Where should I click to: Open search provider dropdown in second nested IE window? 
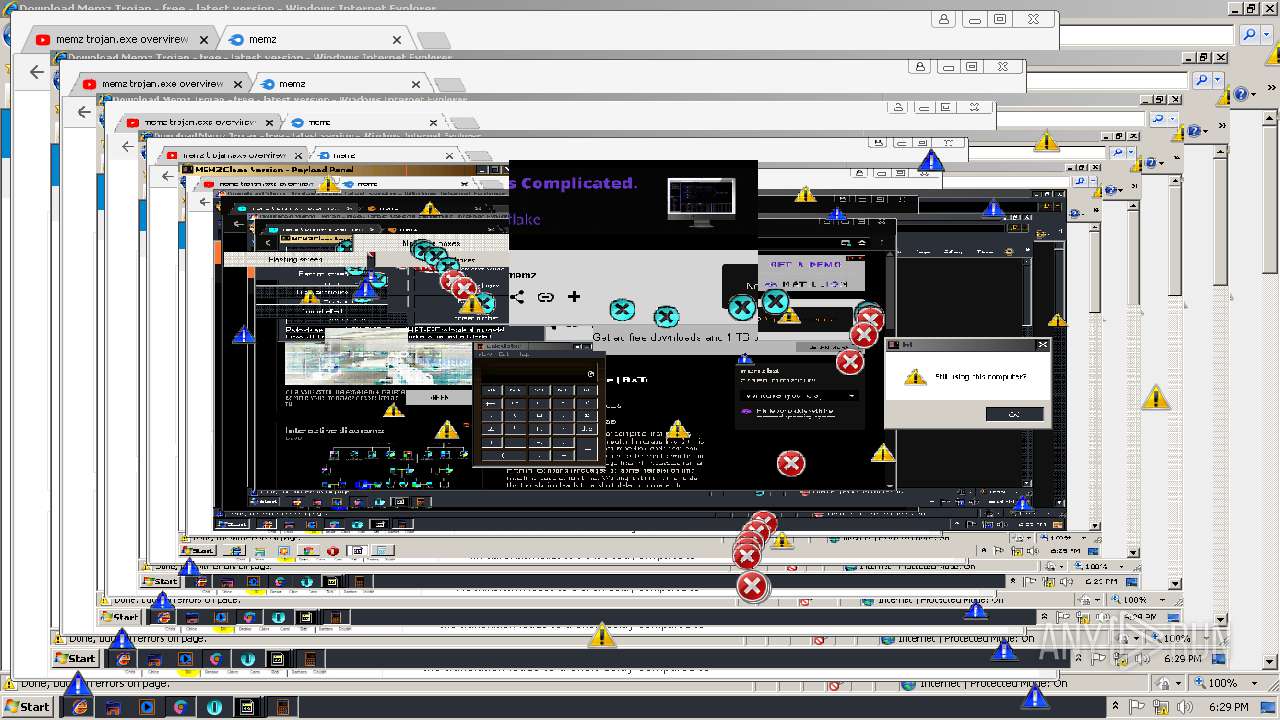1217,80
